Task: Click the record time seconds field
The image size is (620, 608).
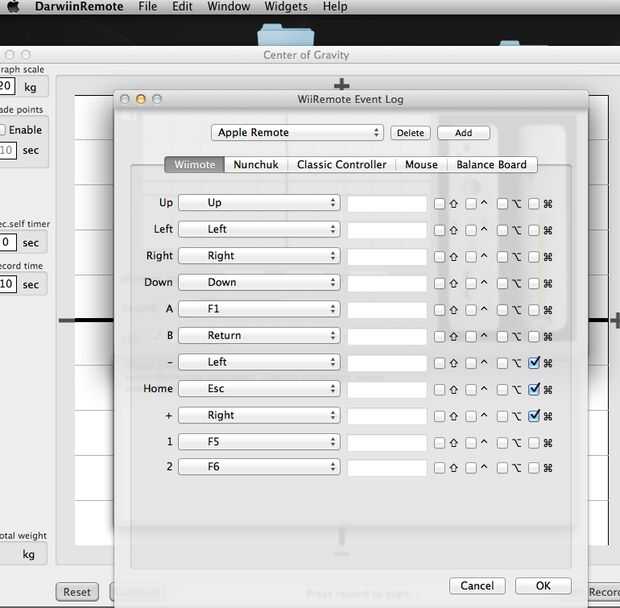Action: point(8,284)
